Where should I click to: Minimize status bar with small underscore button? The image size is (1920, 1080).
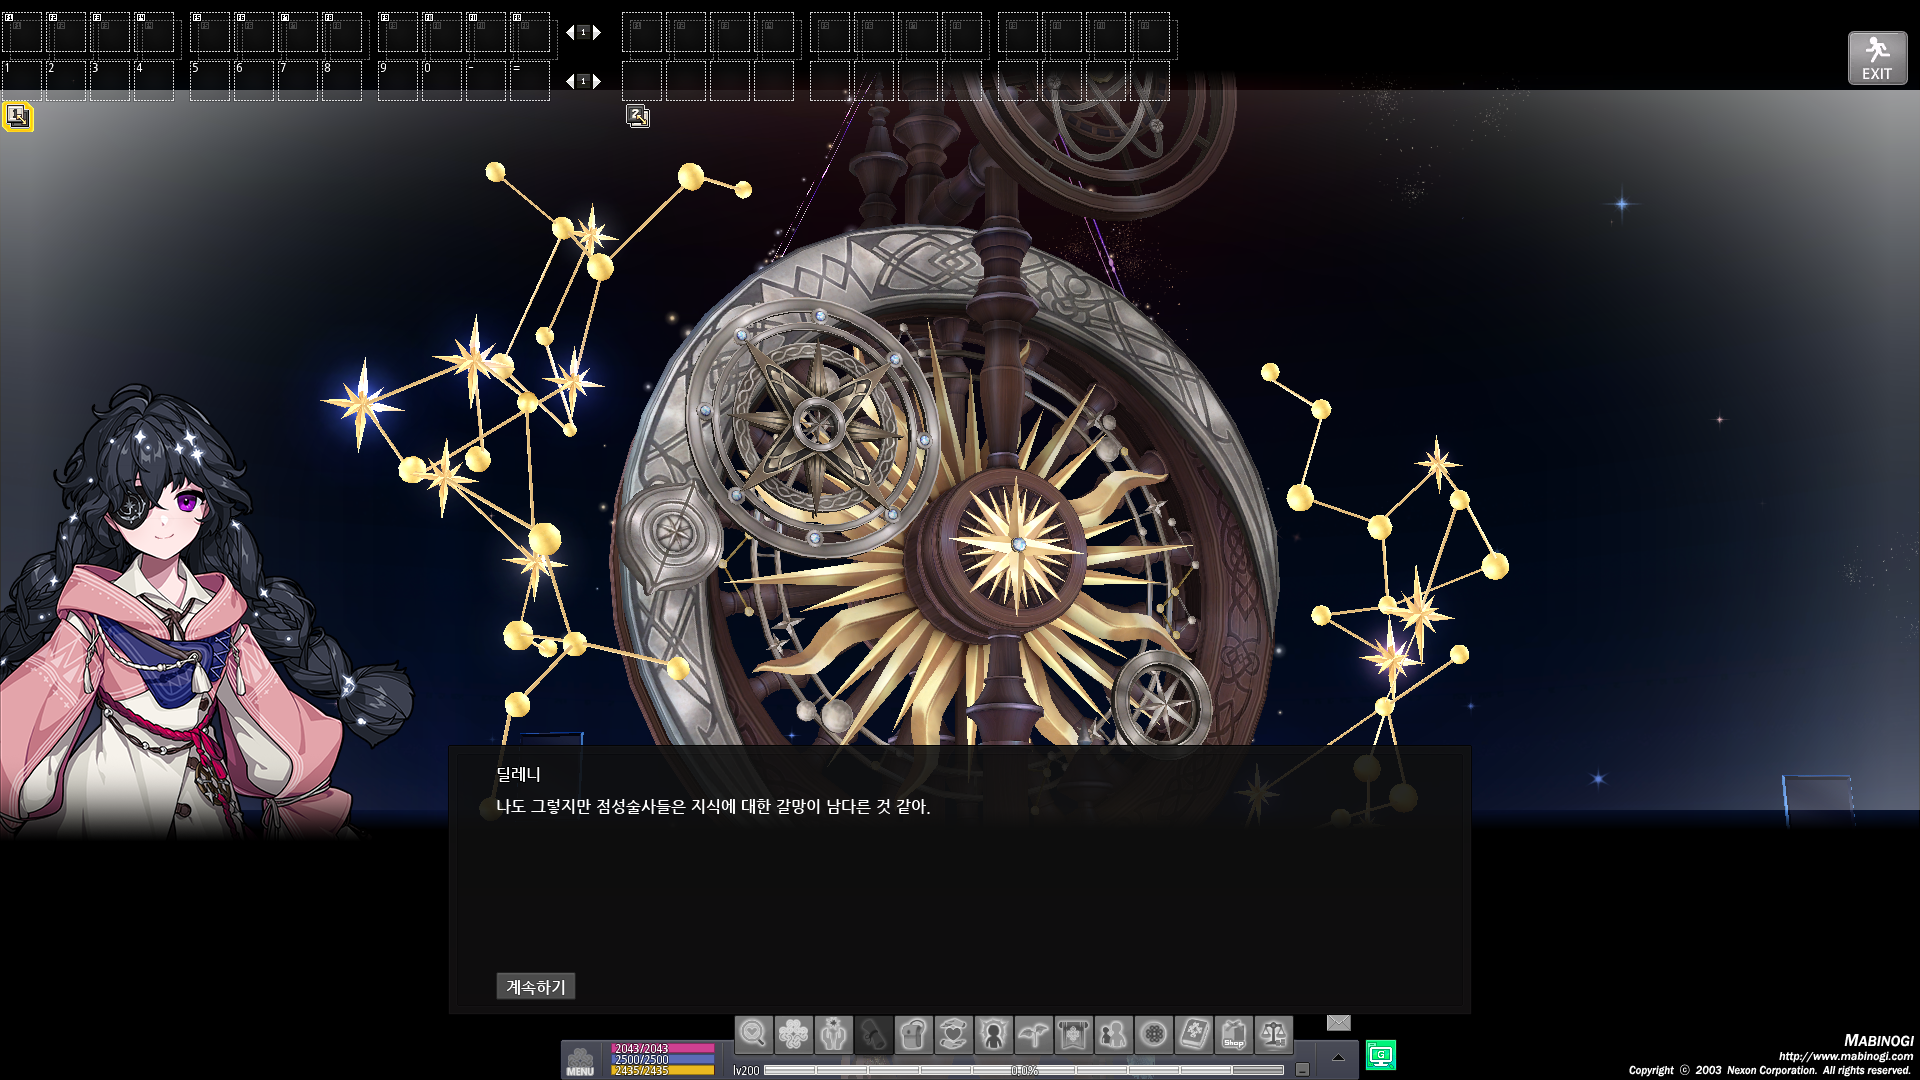point(1302,1069)
